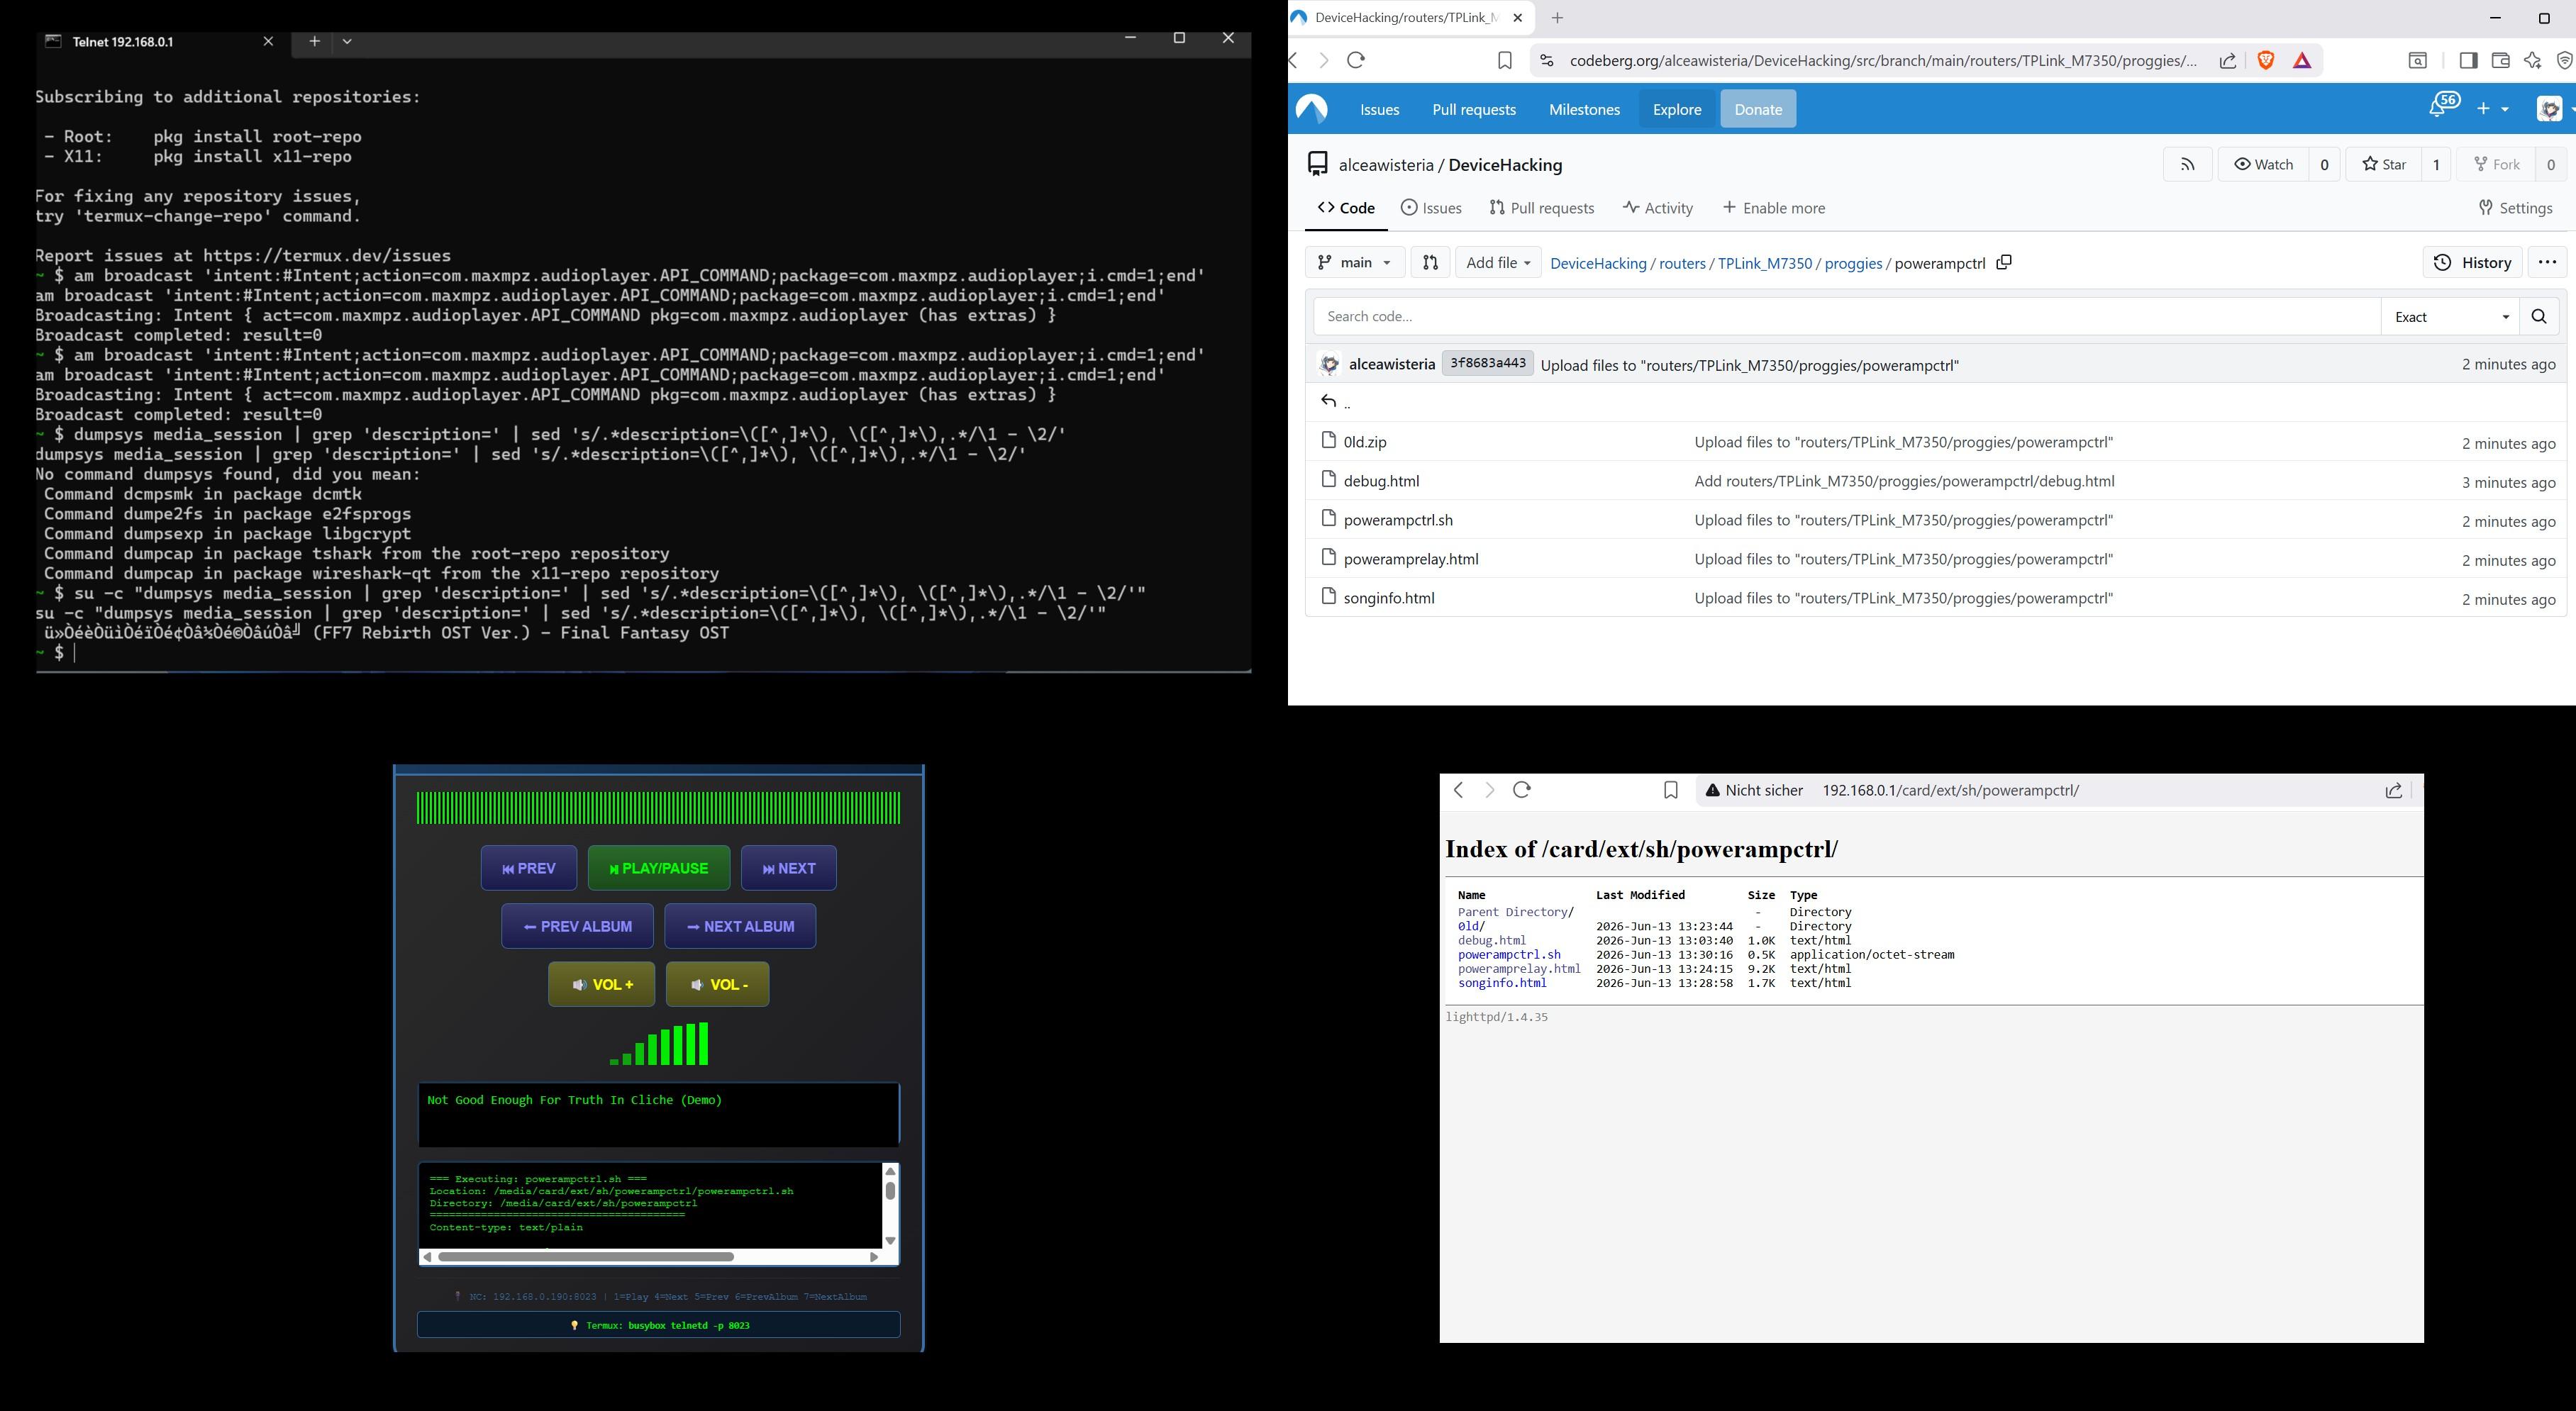Click the Search code input field
The width and height of the screenshot is (2576, 1411).
(x=1847, y=317)
